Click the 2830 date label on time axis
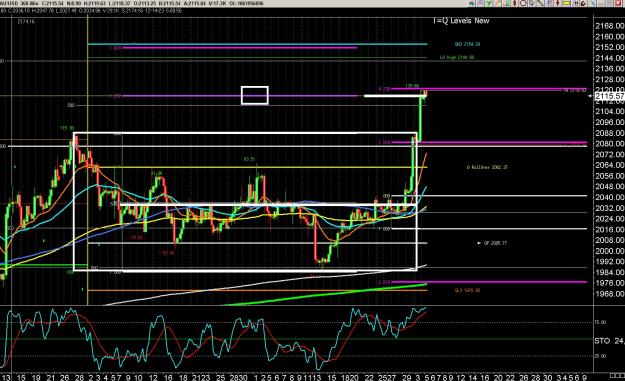This screenshot has height=381, width=625. 238,377
